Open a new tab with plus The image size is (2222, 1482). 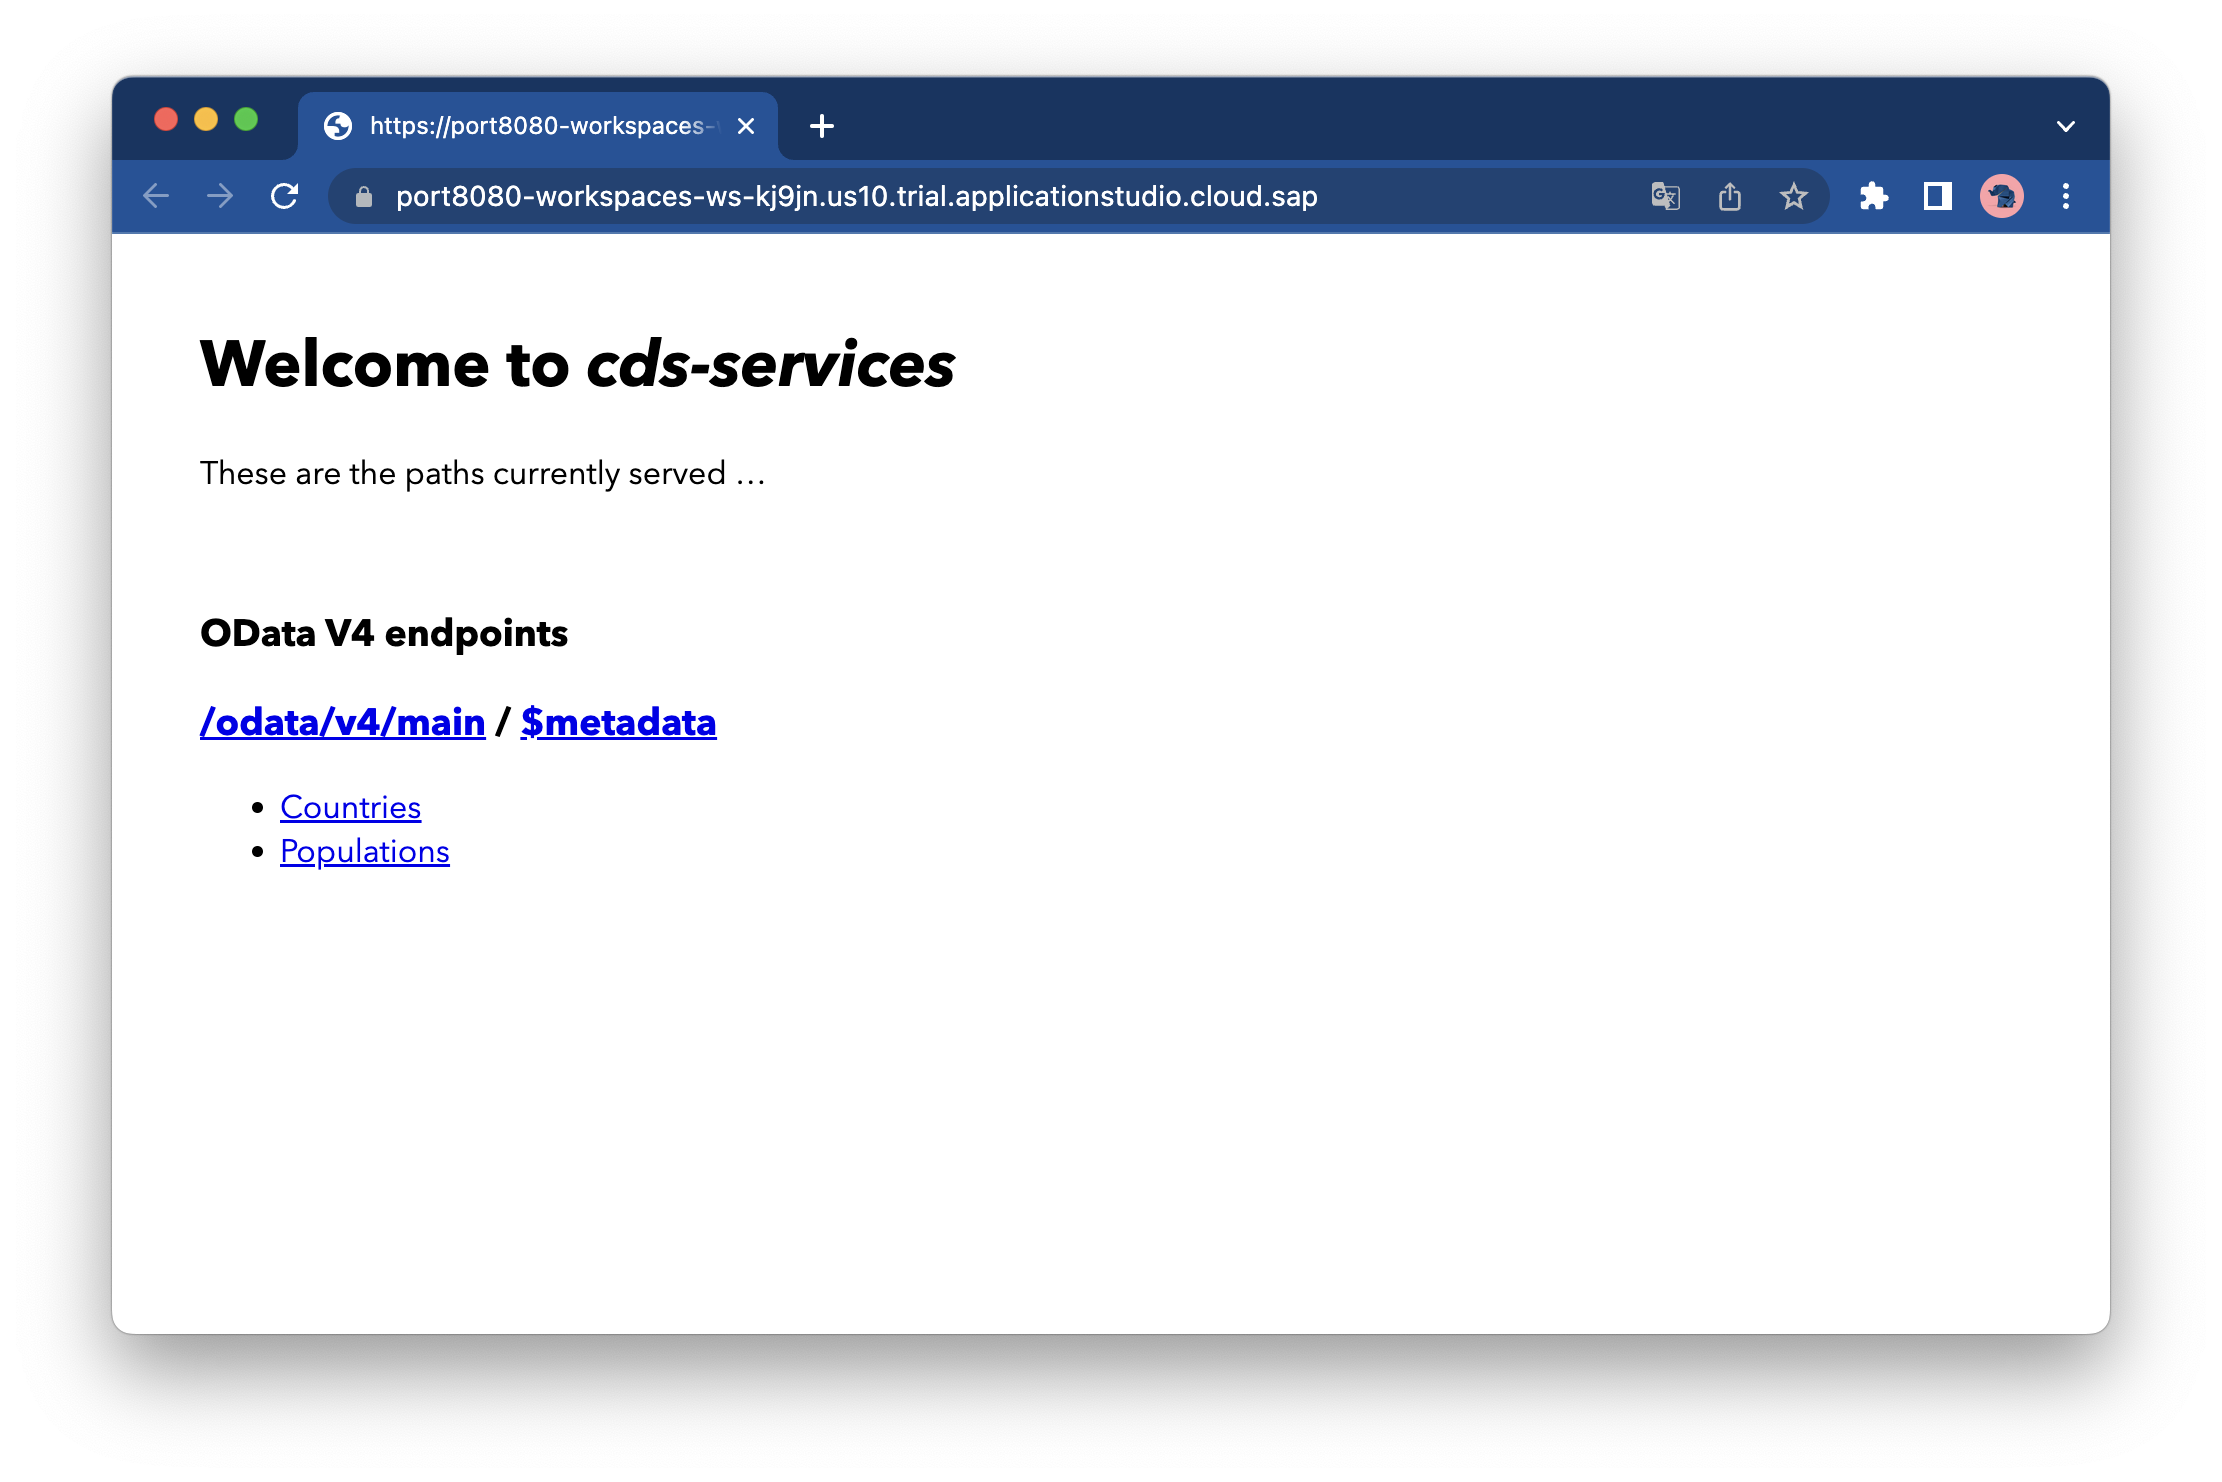point(822,126)
